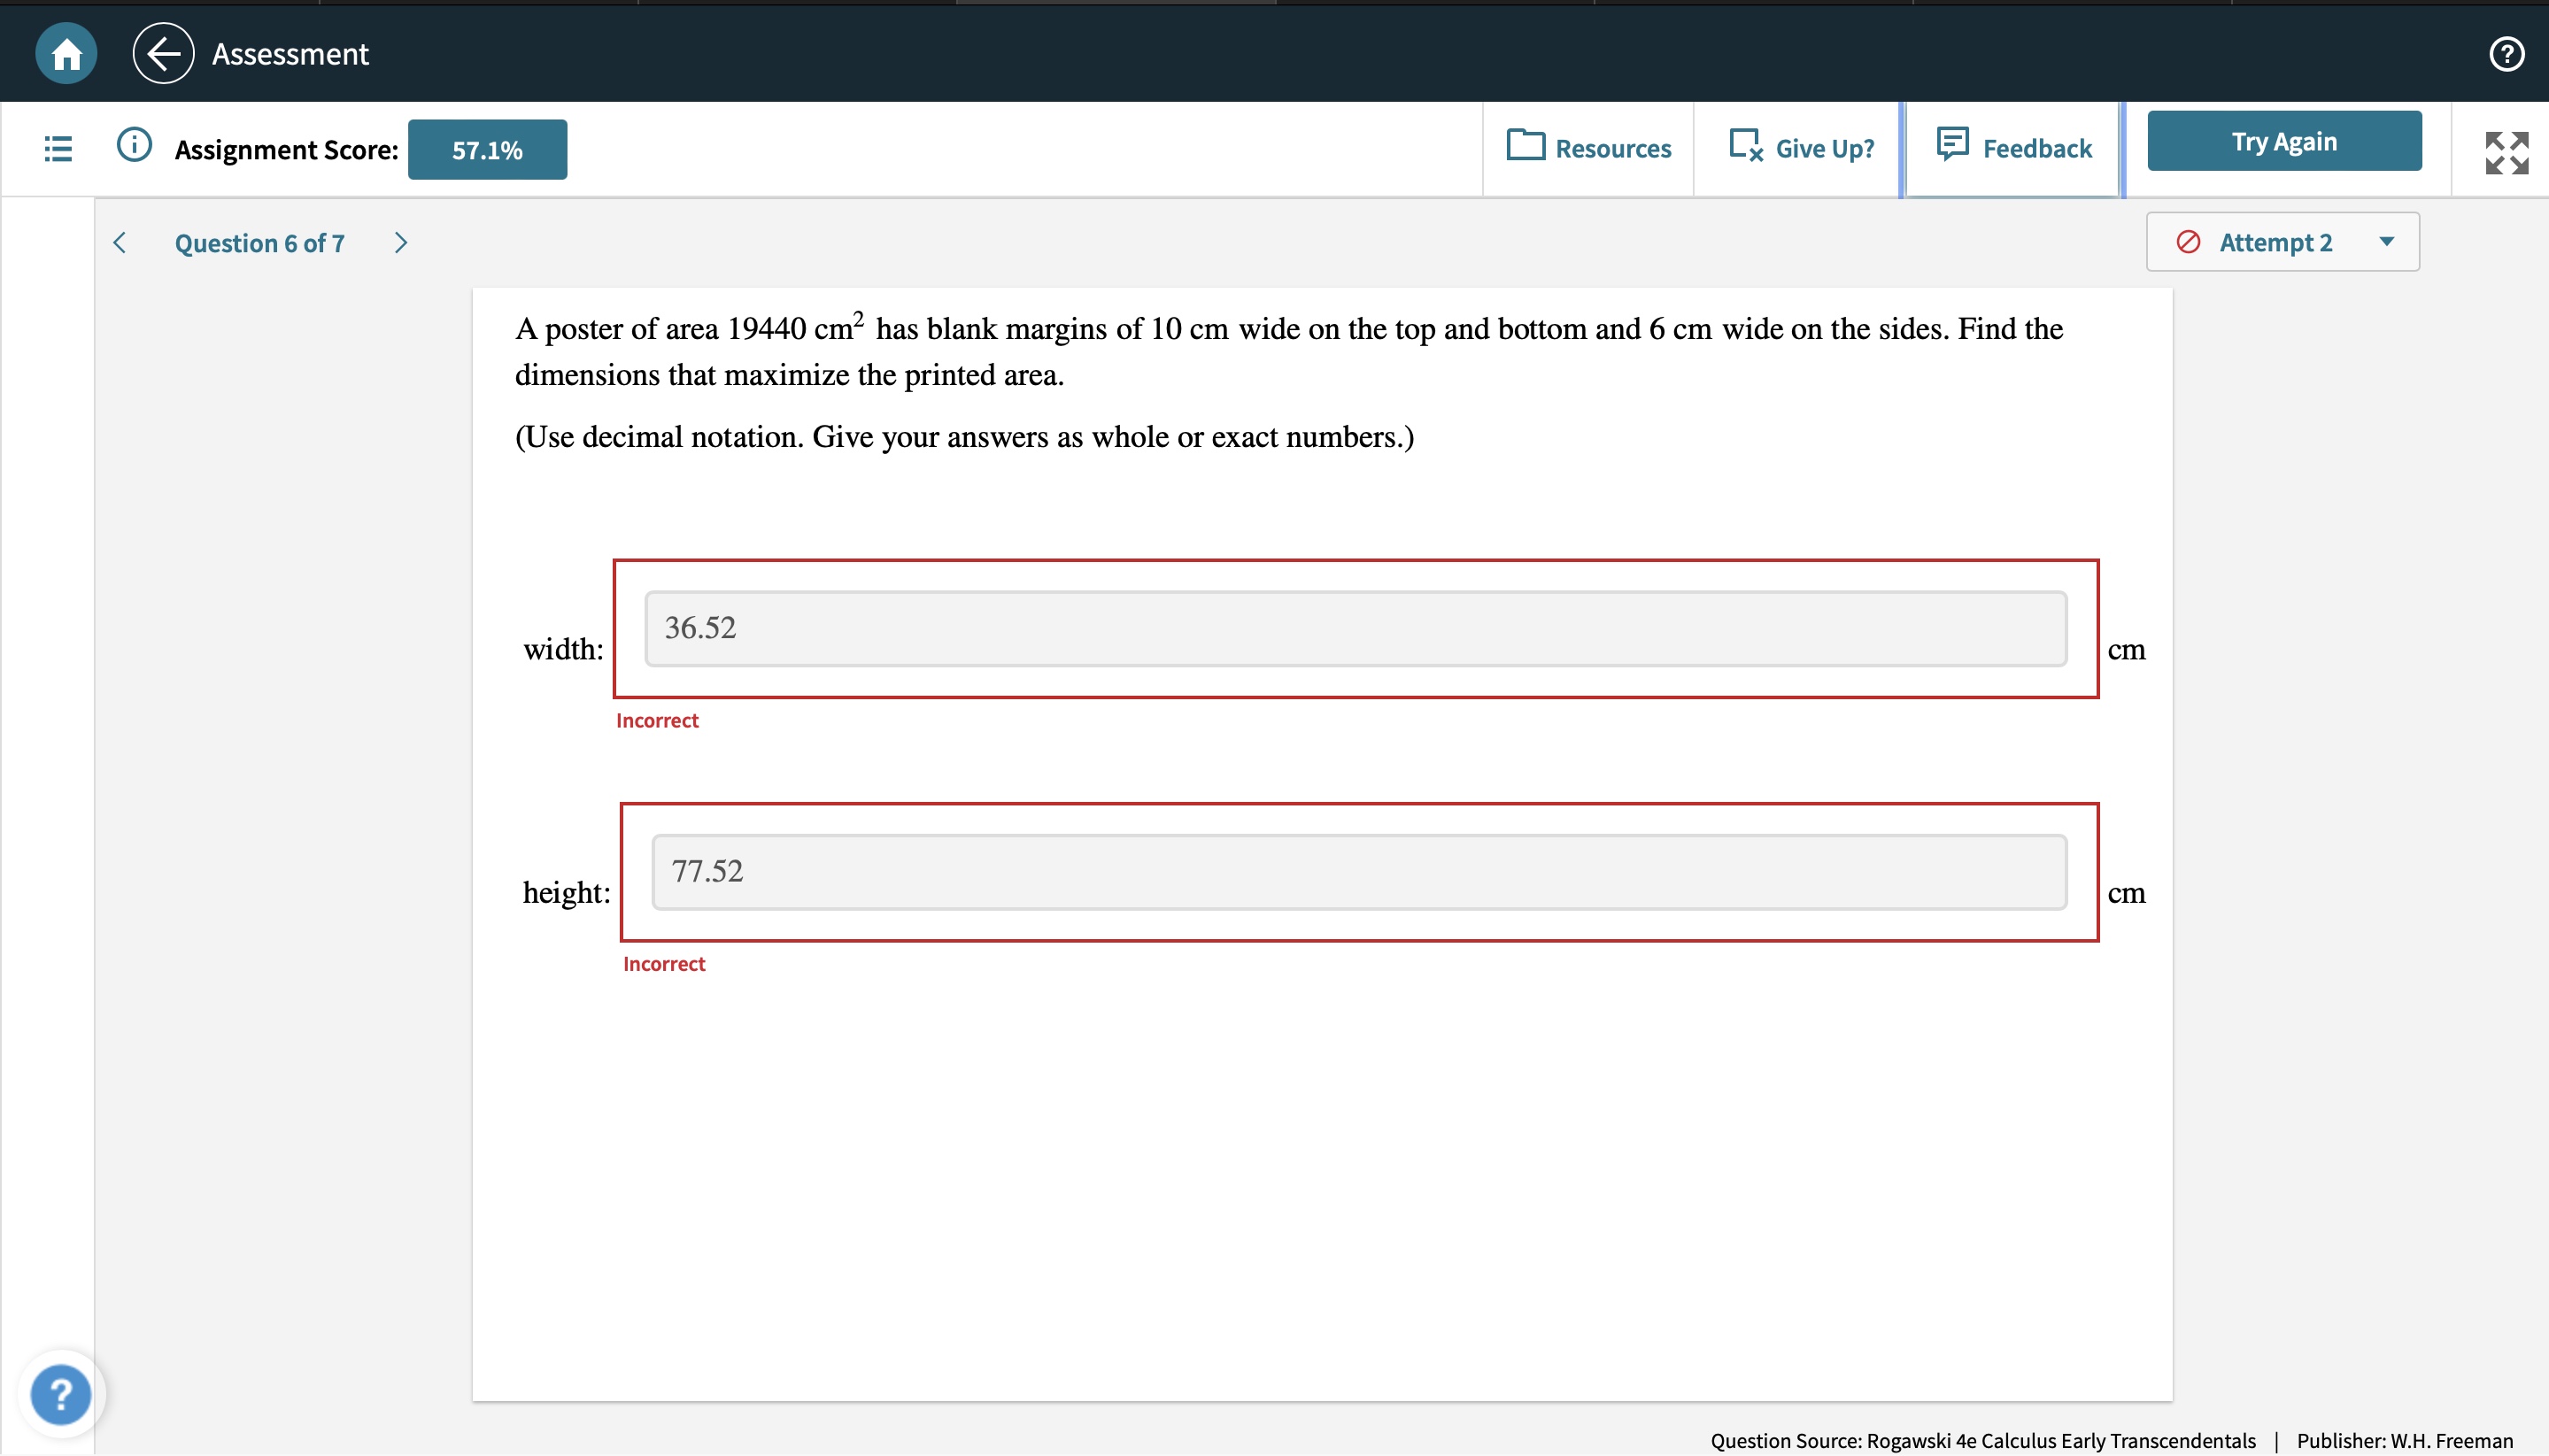This screenshot has width=2549, height=1456.
Task: Go to the next question chevron
Action: [401, 243]
